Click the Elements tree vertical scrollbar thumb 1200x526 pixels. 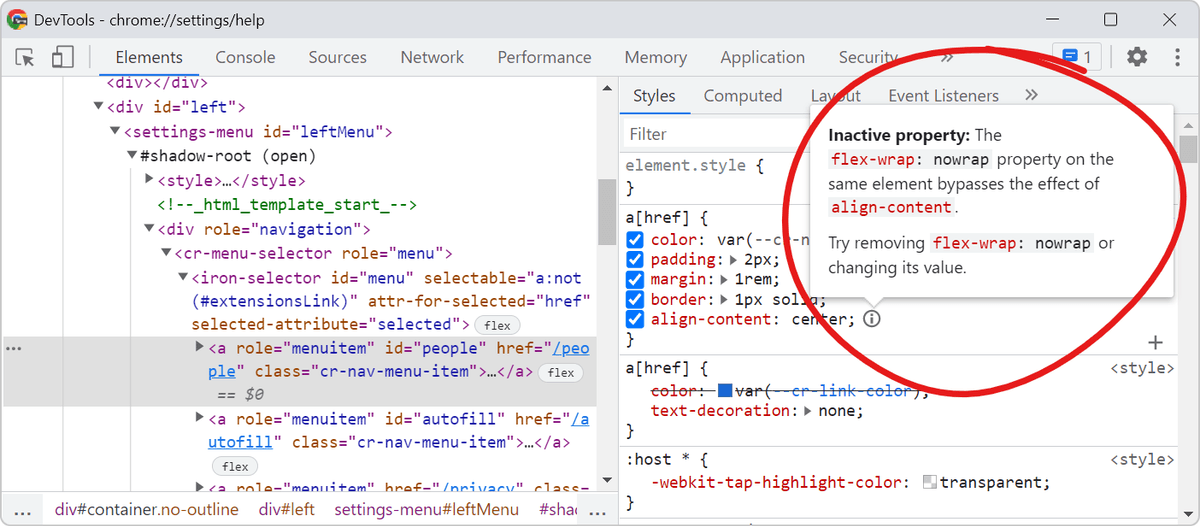[x=606, y=211]
